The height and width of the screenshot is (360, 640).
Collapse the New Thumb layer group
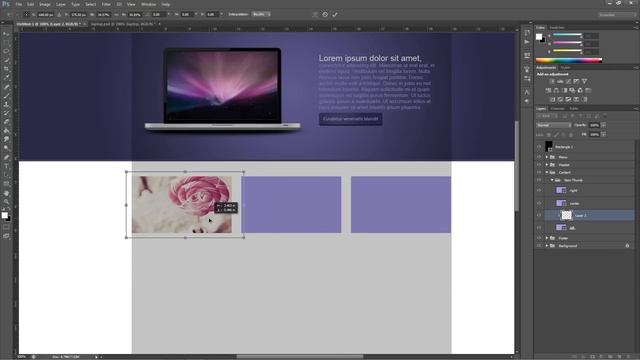552,180
